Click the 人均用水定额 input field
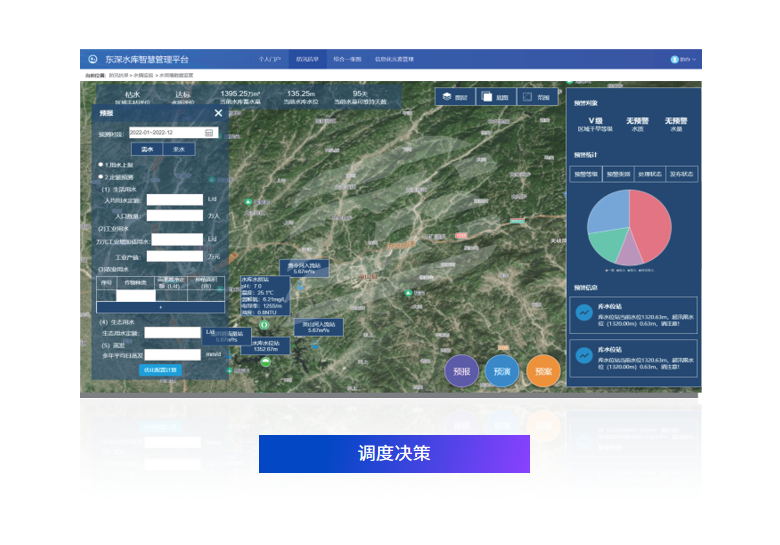 [174, 200]
